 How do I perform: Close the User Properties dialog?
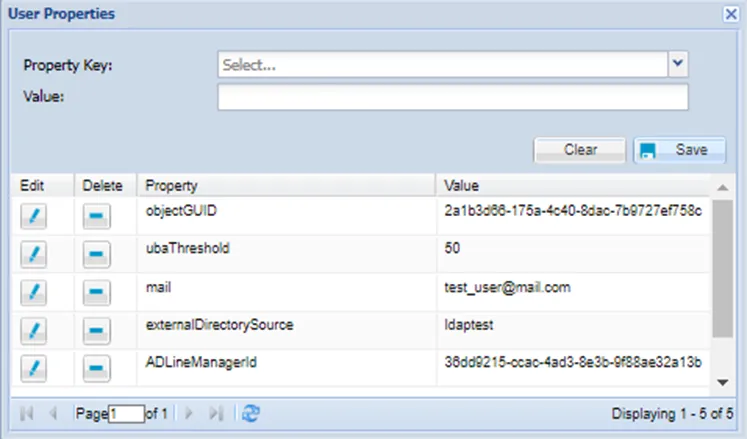(x=731, y=14)
